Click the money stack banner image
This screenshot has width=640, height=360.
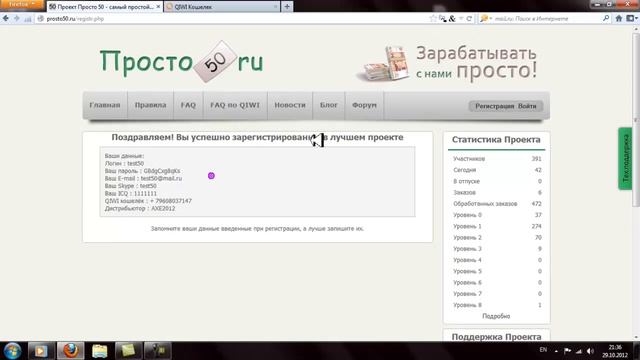[382, 64]
